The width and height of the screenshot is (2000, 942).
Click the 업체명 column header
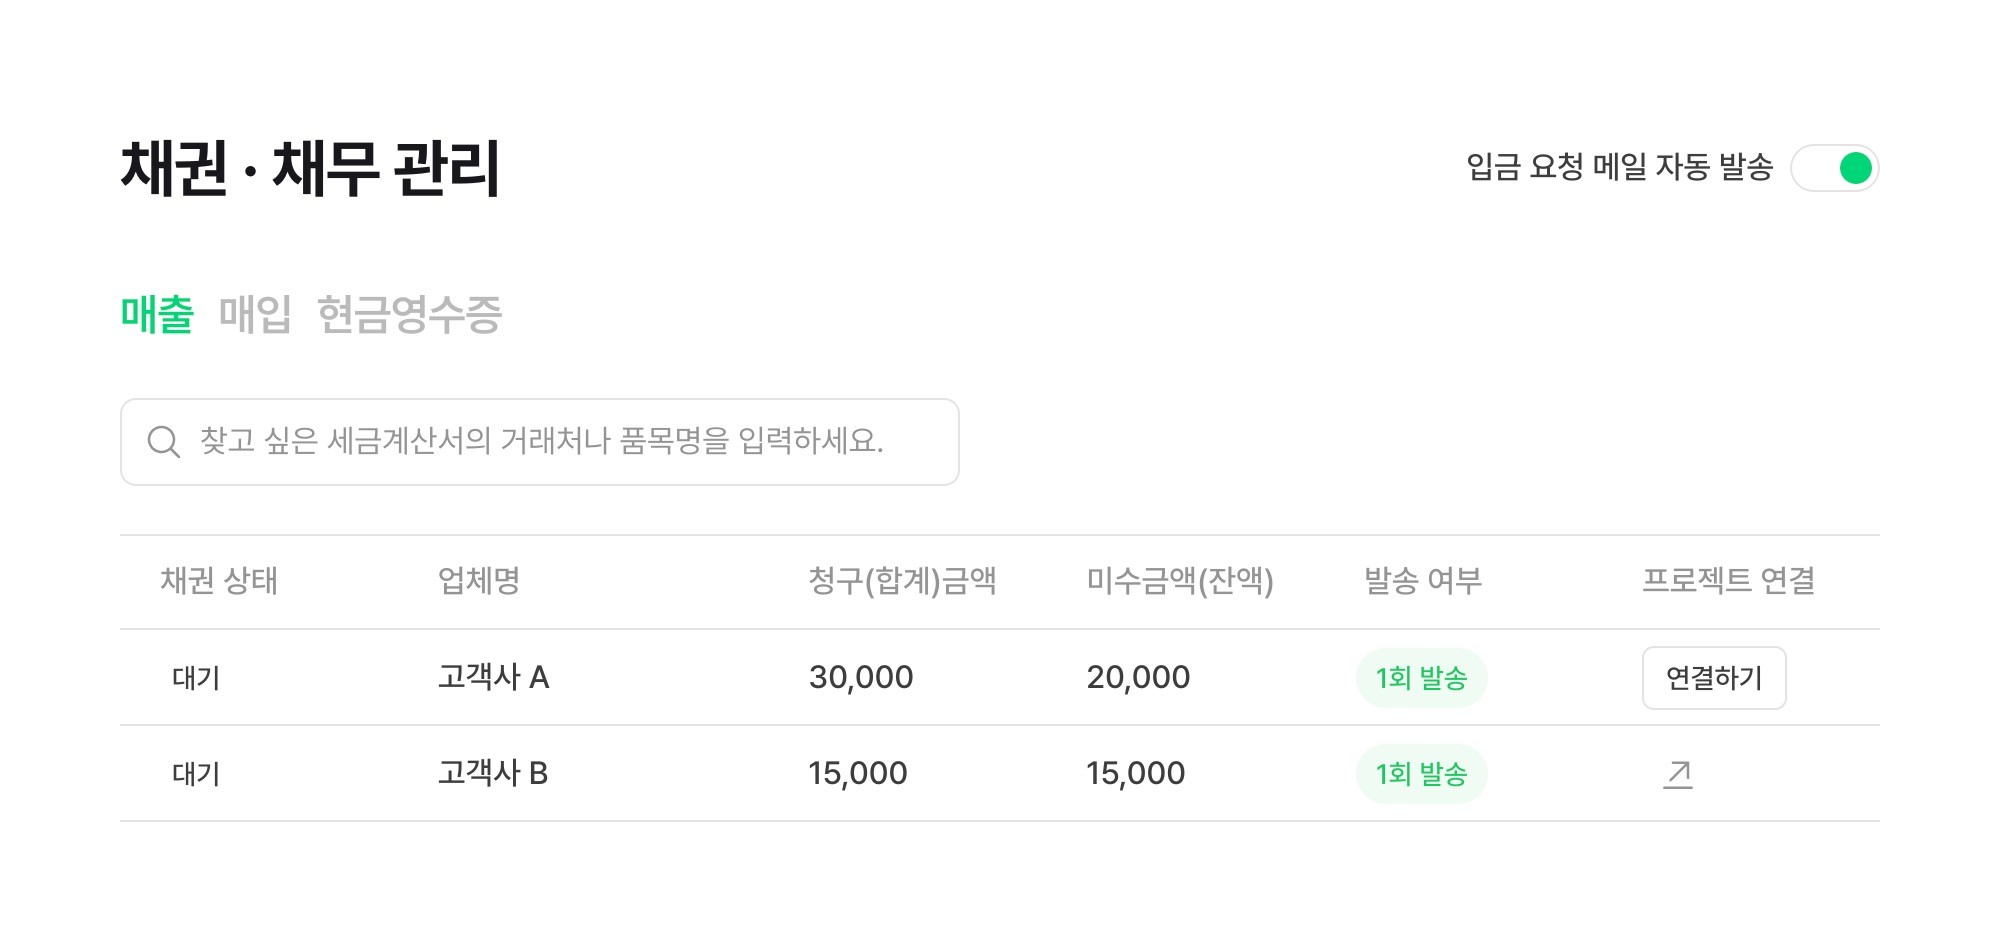(479, 581)
